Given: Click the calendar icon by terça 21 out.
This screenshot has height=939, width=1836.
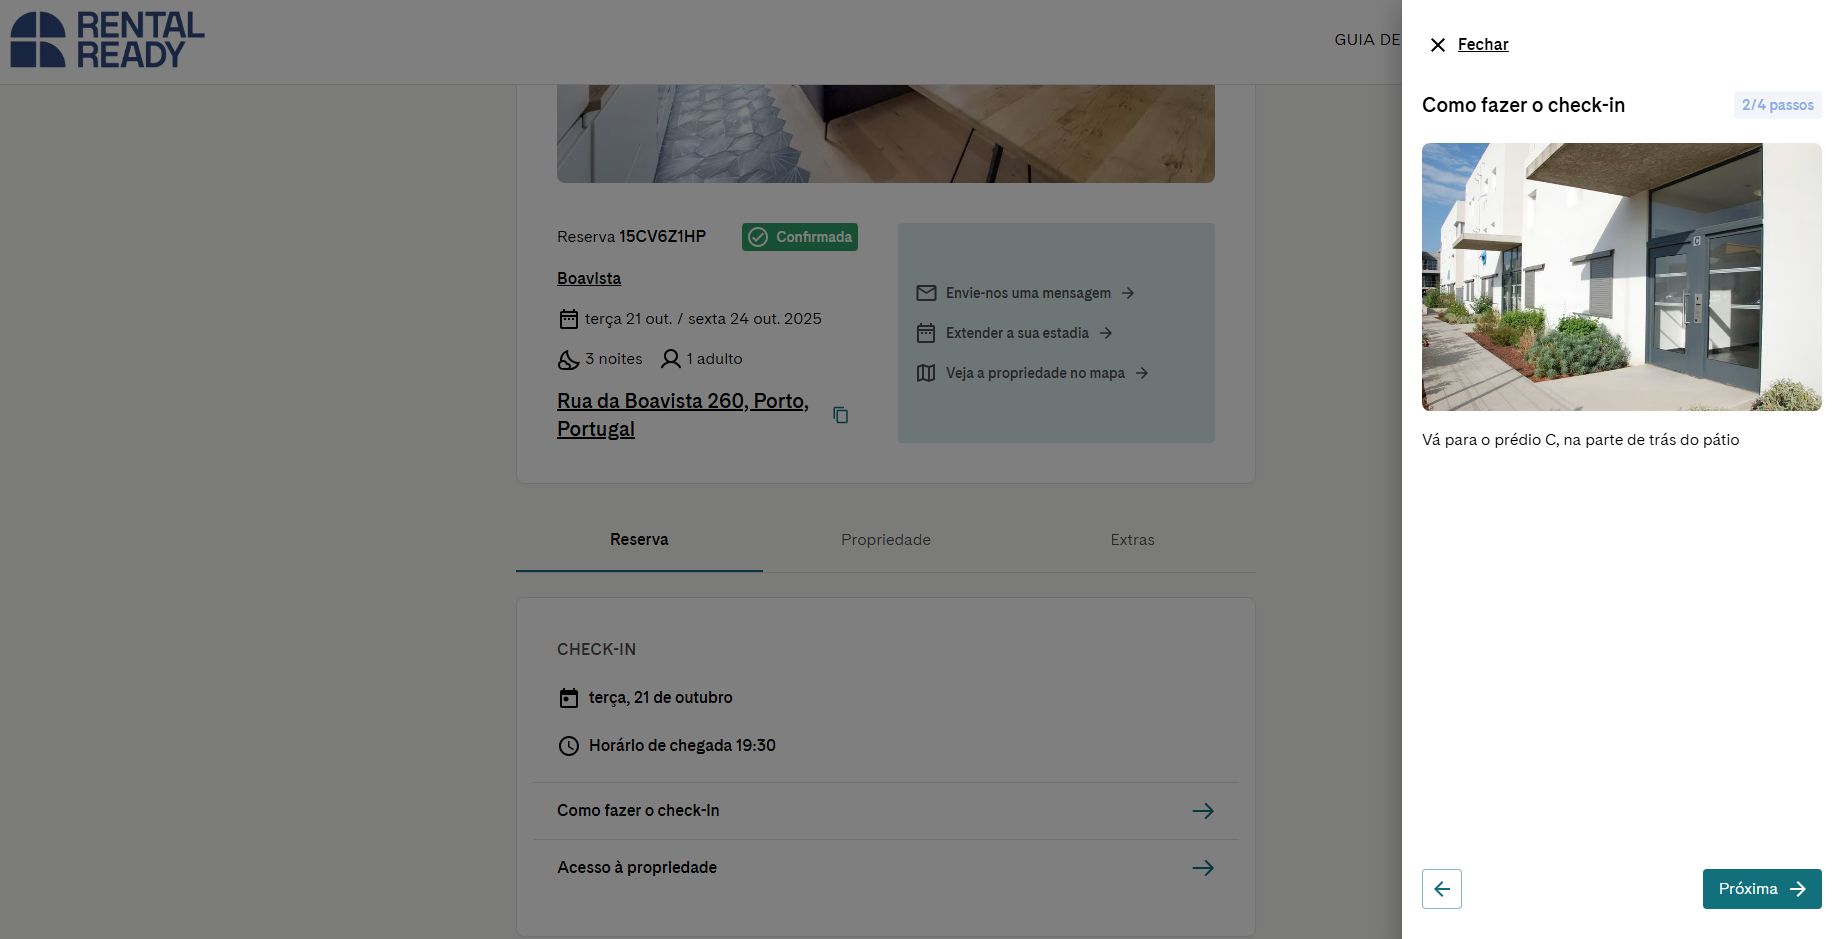Looking at the screenshot, I should tap(568, 319).
